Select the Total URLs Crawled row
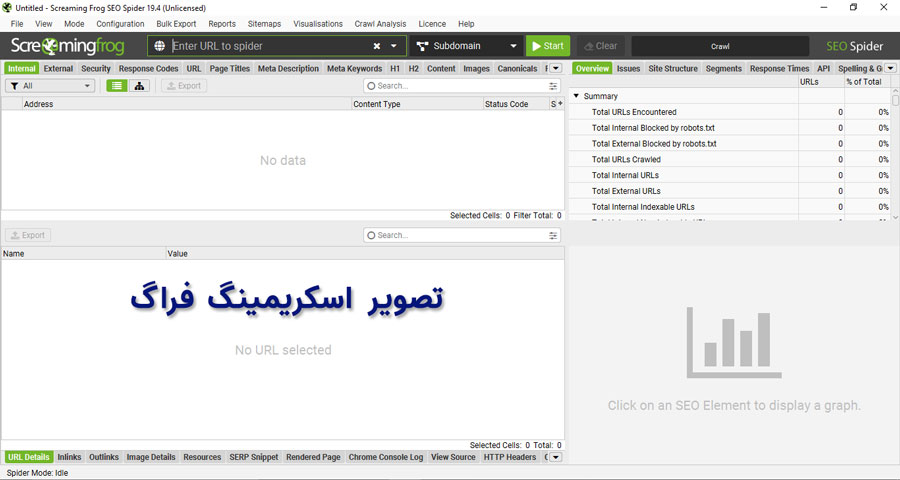 pyautogui.click(x=730, y=159)
